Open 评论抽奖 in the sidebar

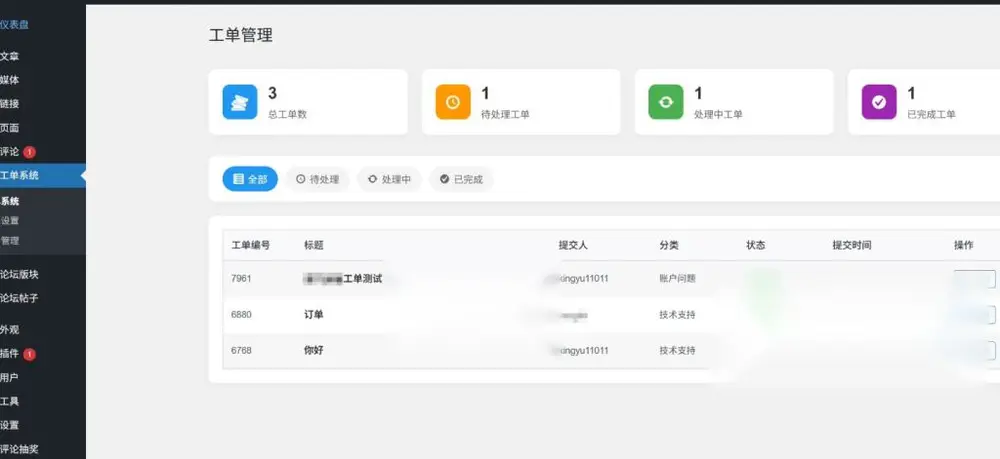19,449
